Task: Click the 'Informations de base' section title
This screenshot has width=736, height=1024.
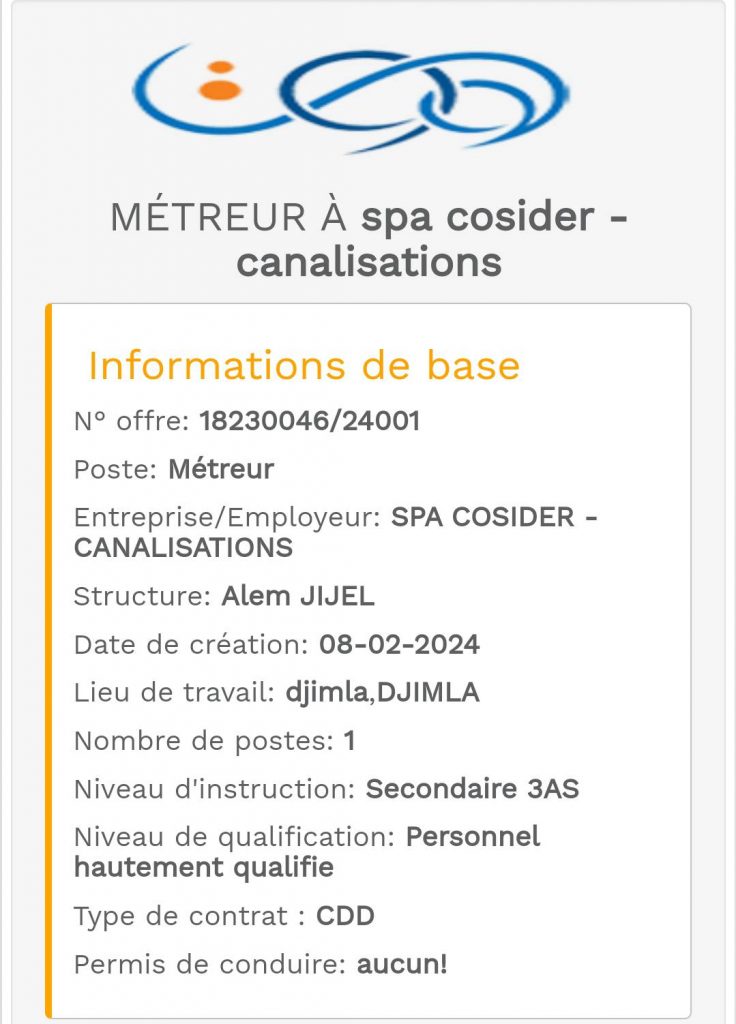Action: click(304, 365)
